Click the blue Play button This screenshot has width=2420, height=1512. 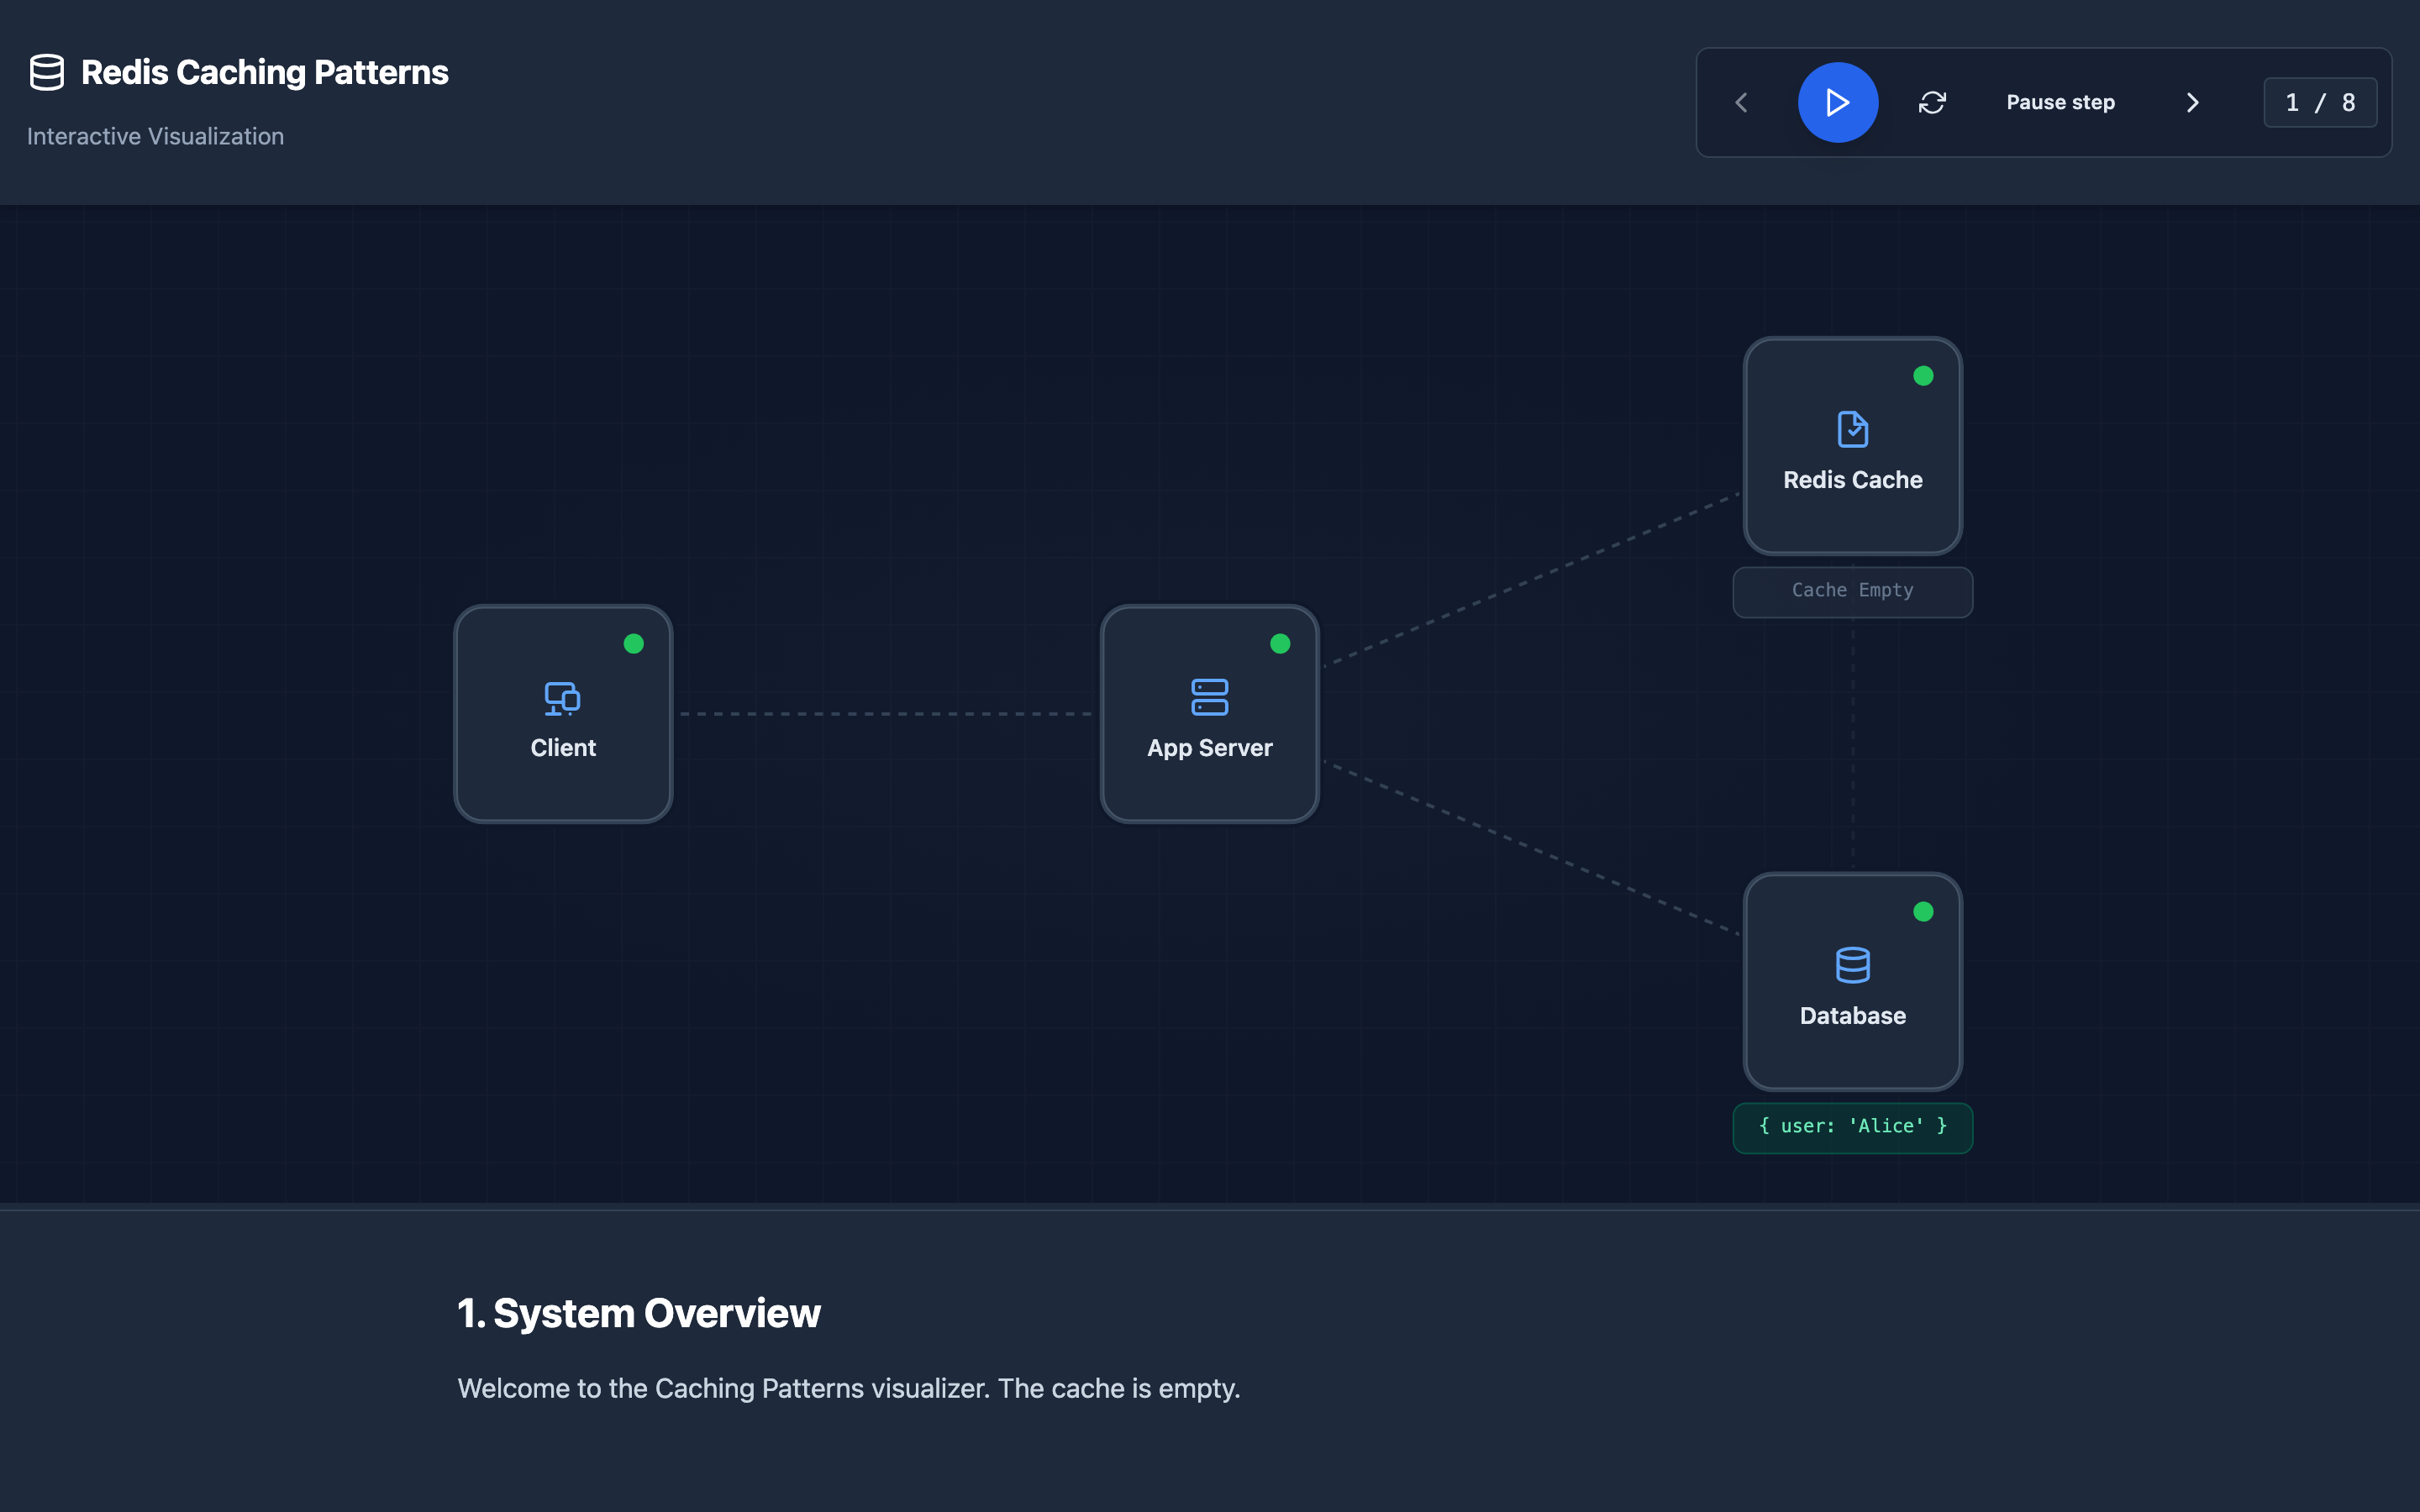click(x=1838, y=102)
